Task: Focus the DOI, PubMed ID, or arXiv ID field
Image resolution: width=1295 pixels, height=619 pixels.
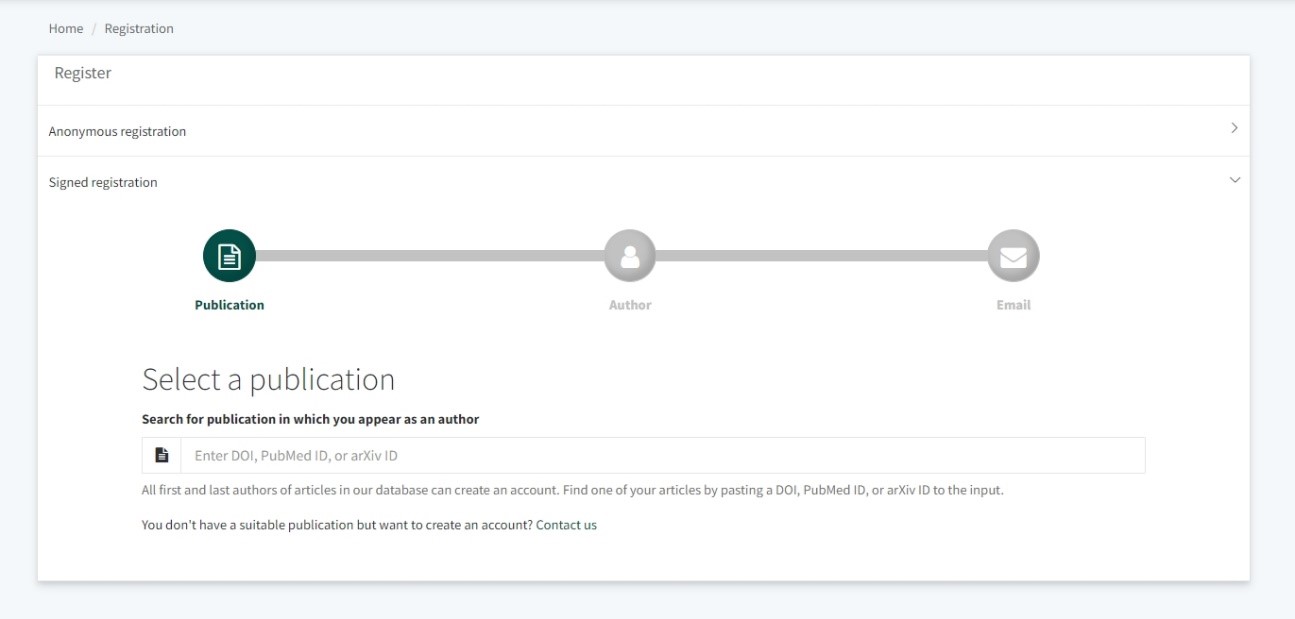Action: [x=662, y=456]
